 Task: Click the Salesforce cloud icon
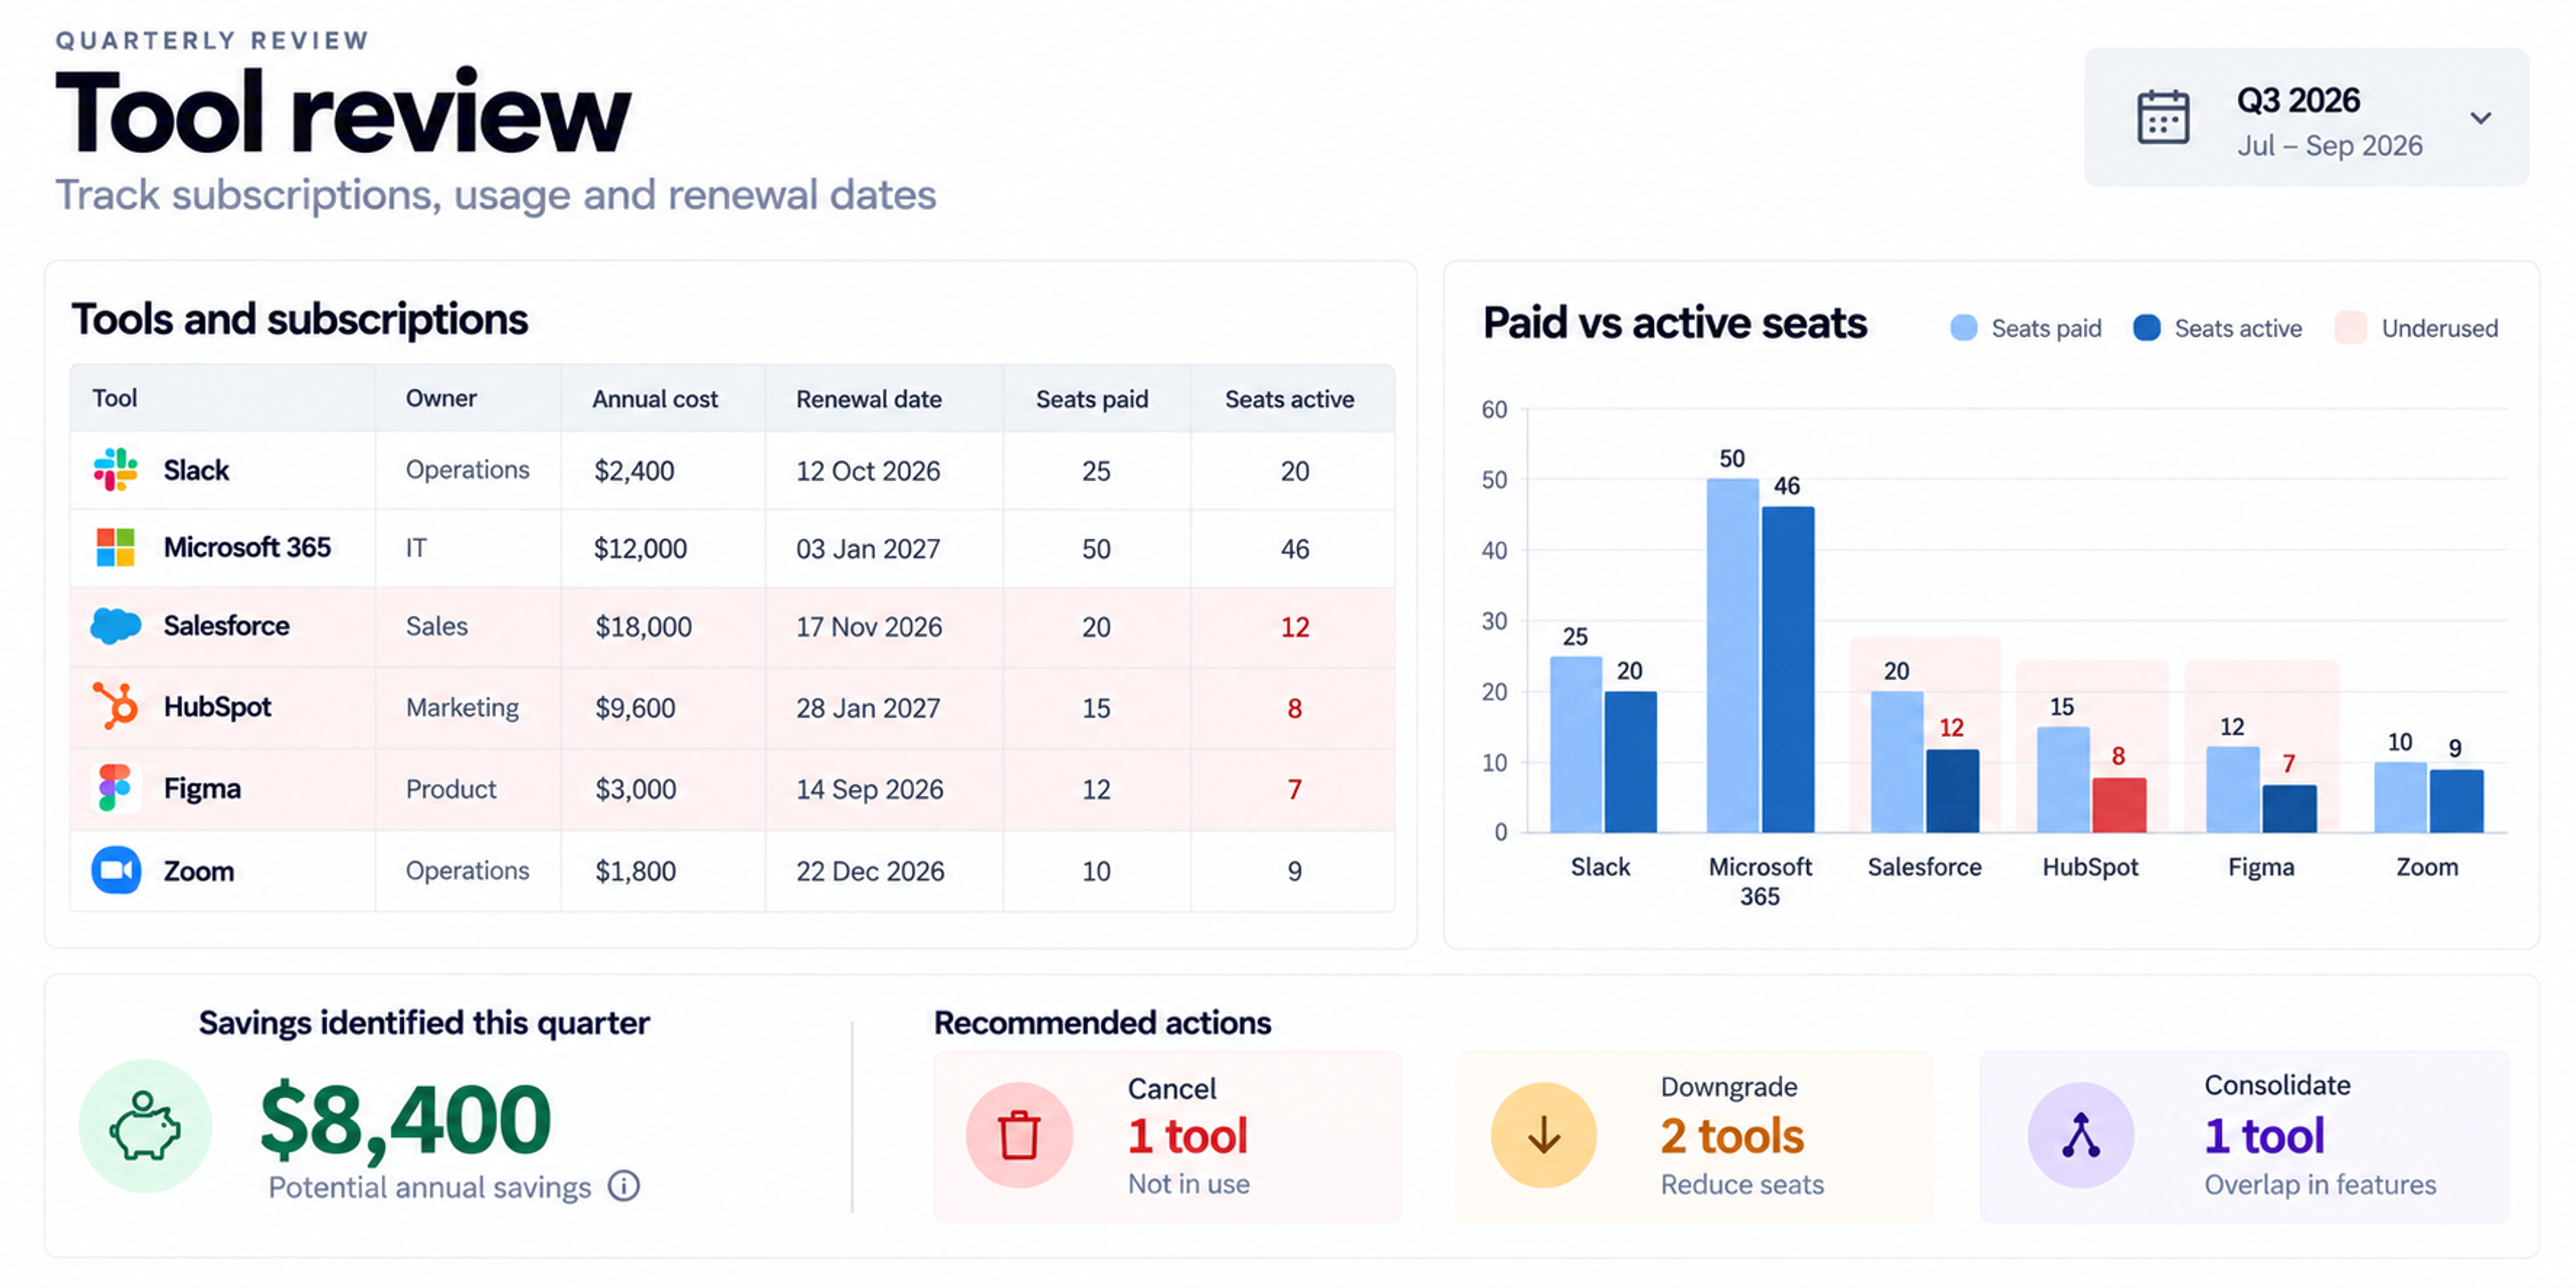point(115,626)
